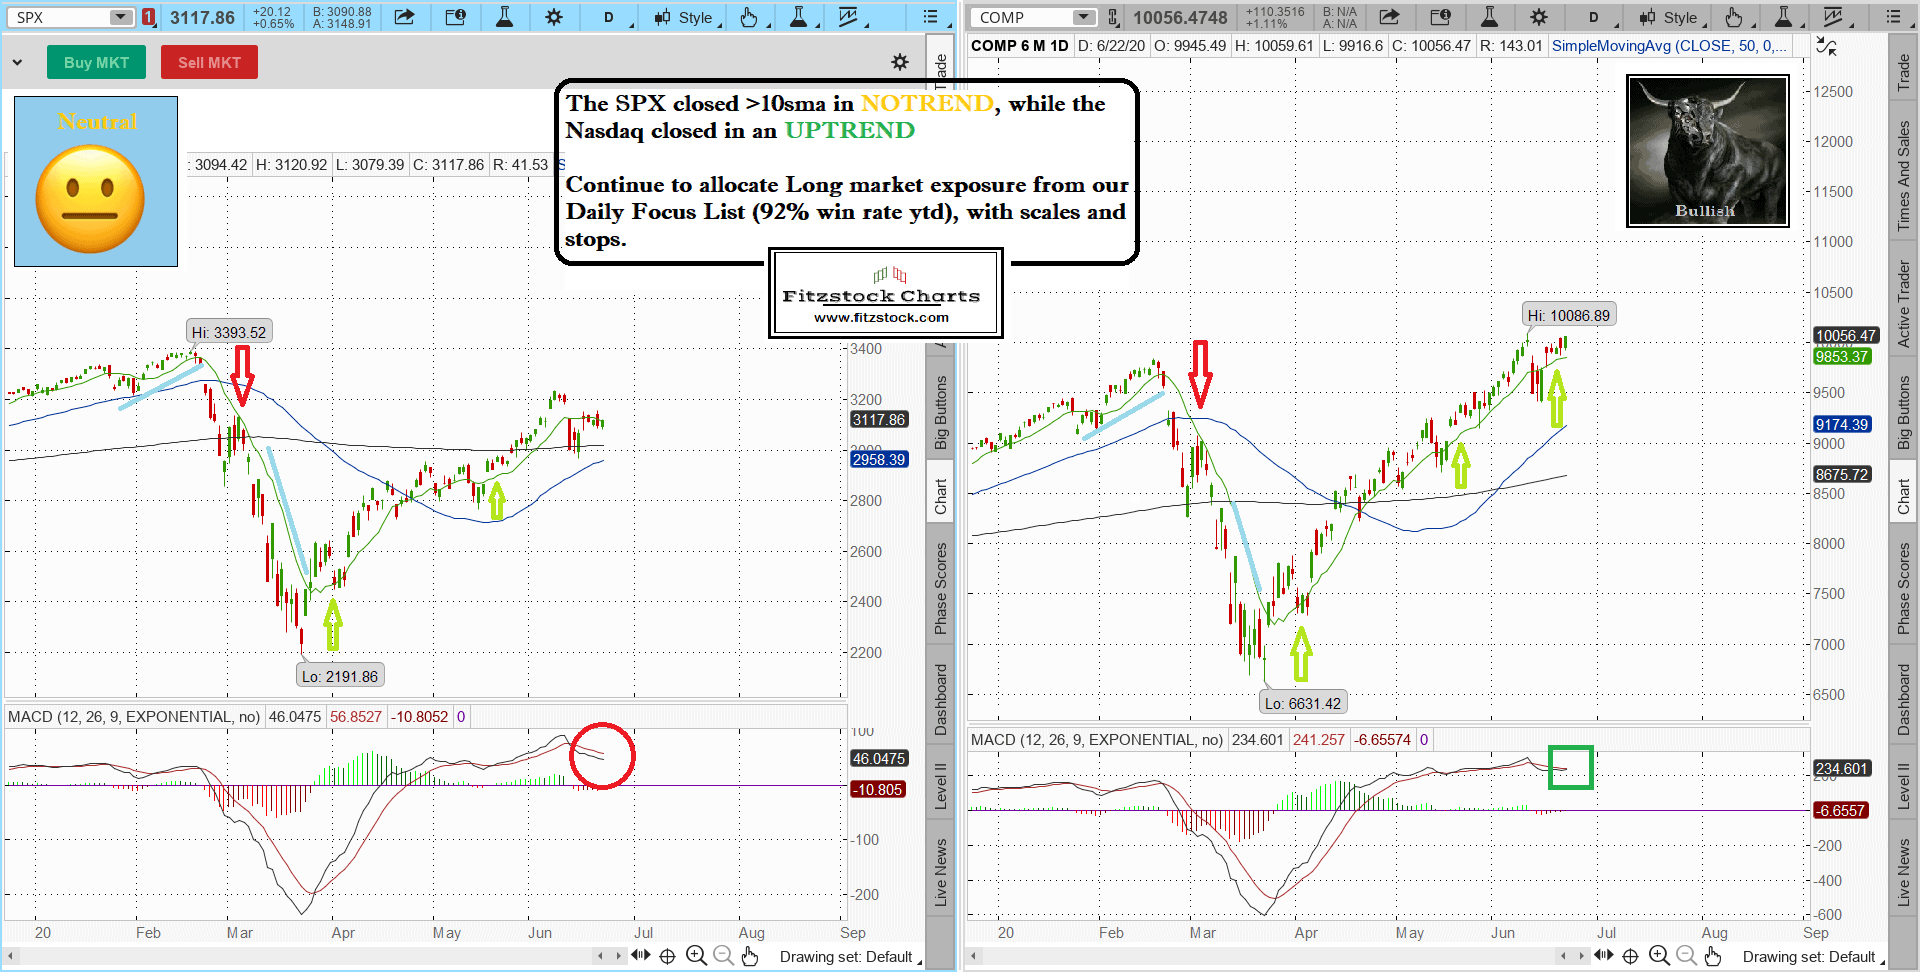The height and width of the screenshot is (972, 1920).
Task: Collapse the Buy/Sell order bar chevron
Action: (x=17, y=62)
